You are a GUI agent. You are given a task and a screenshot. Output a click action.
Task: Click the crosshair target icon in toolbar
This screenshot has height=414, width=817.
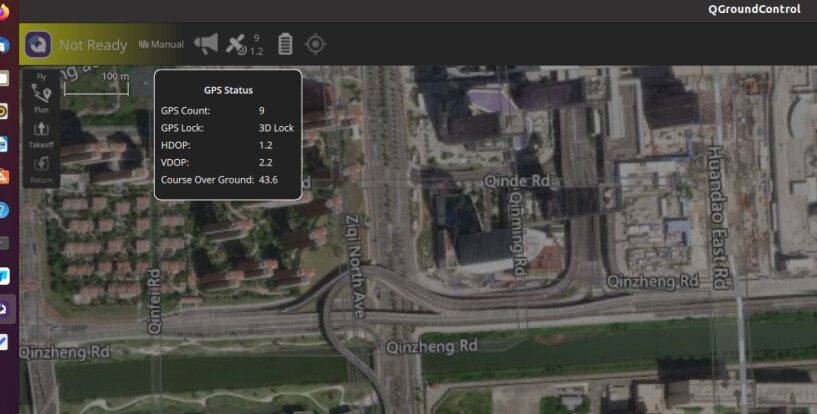tap(315, 44)
